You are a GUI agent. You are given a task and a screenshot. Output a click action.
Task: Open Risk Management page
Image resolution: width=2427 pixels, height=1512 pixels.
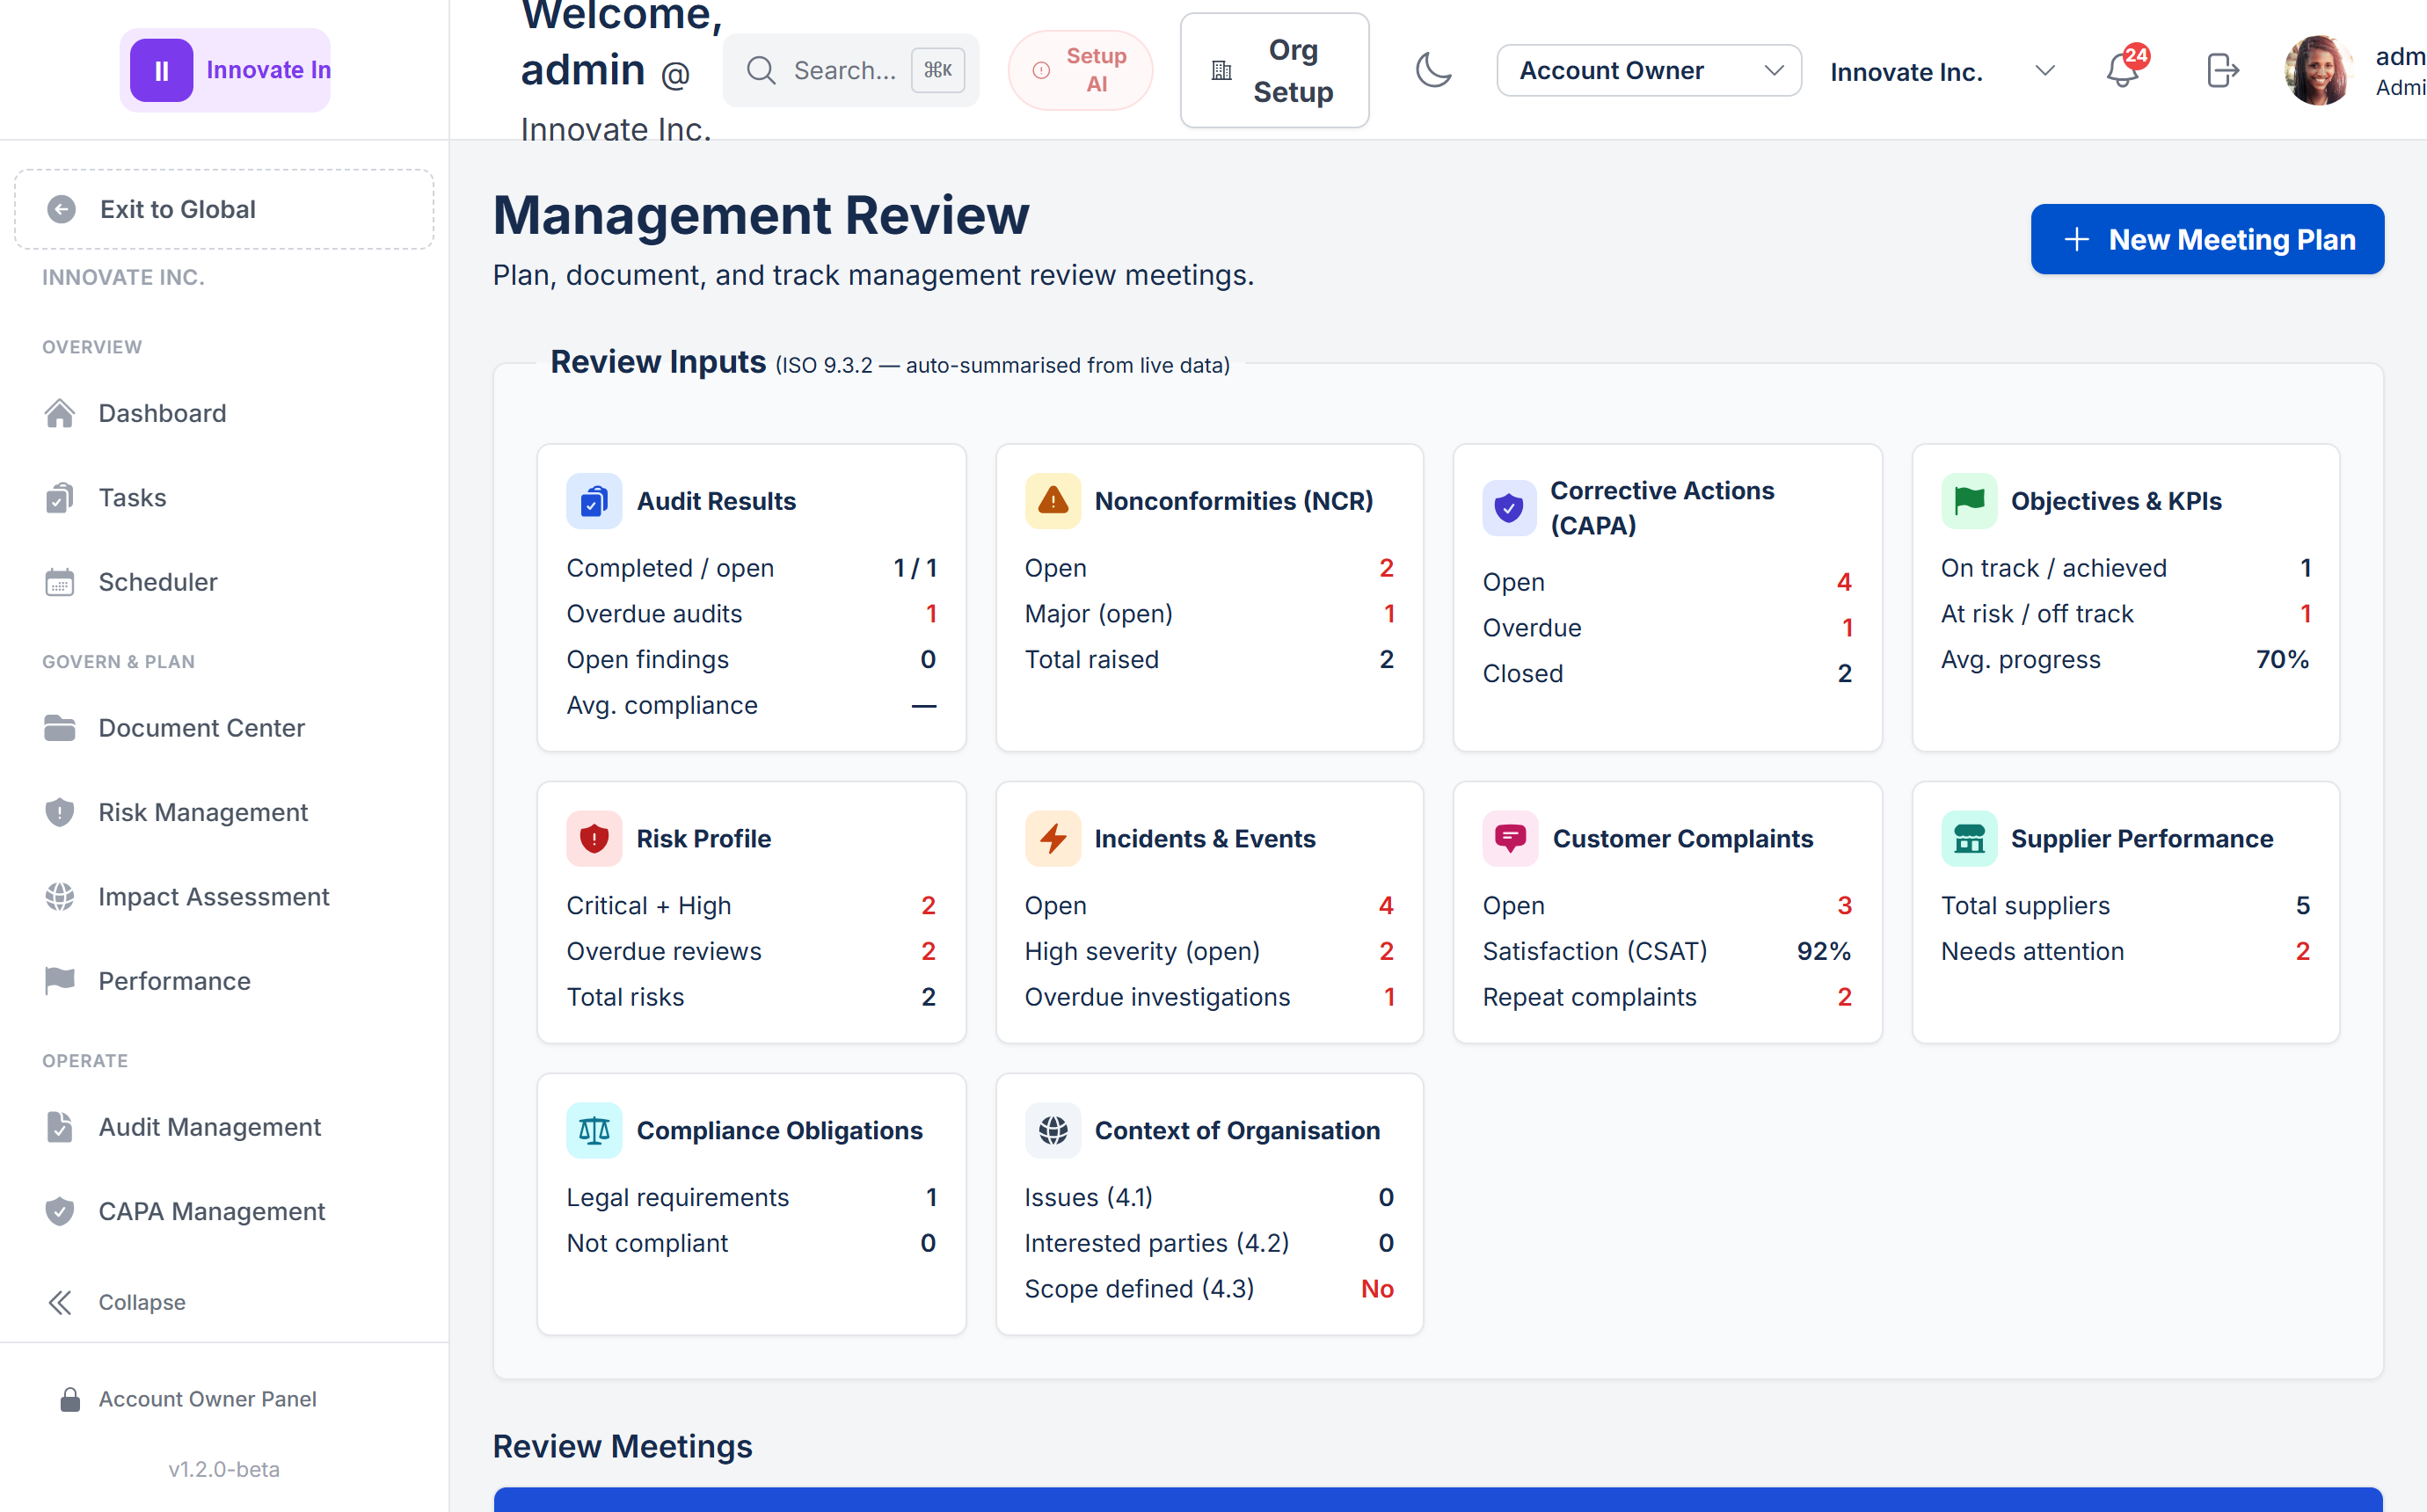tap(224, 812)
